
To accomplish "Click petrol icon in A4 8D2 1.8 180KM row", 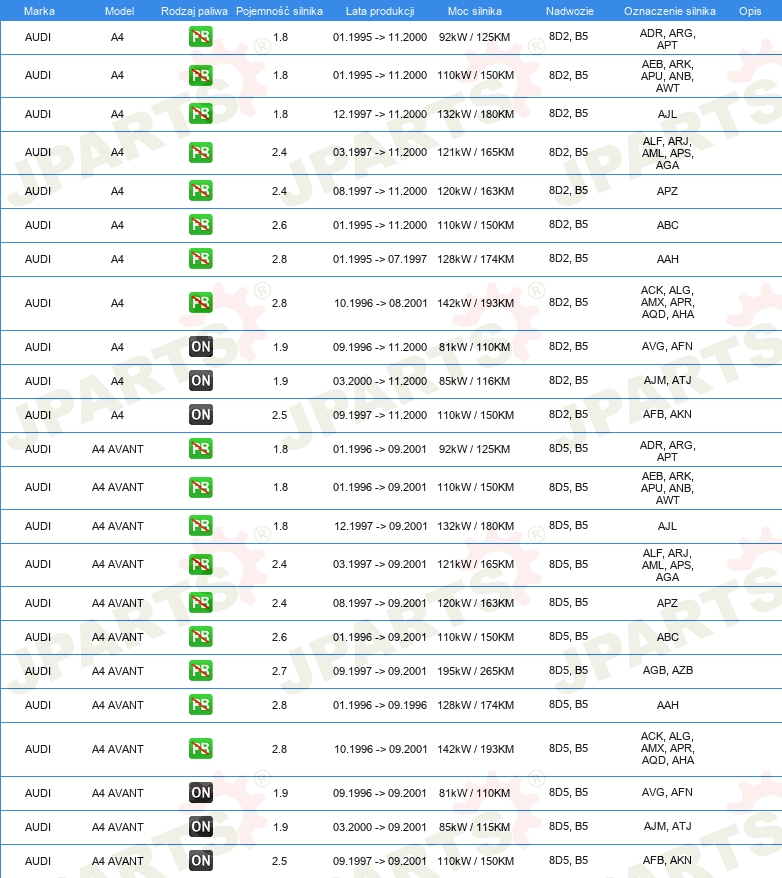I will coord(200,114).
